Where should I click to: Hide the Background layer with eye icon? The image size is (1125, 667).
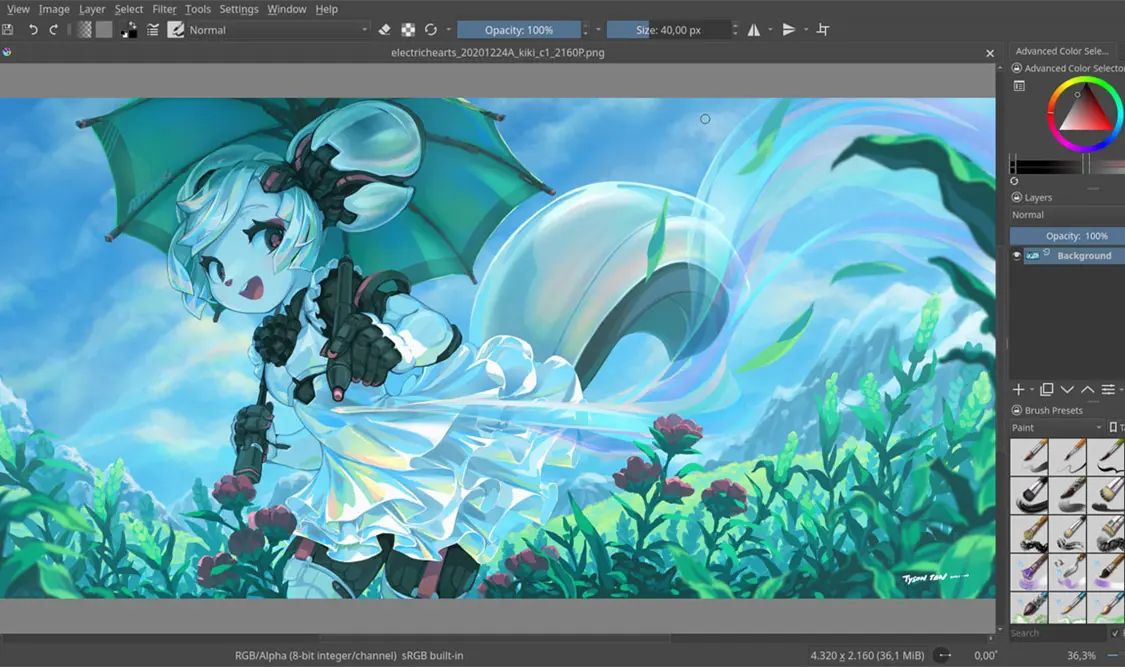coord(1017,256)
